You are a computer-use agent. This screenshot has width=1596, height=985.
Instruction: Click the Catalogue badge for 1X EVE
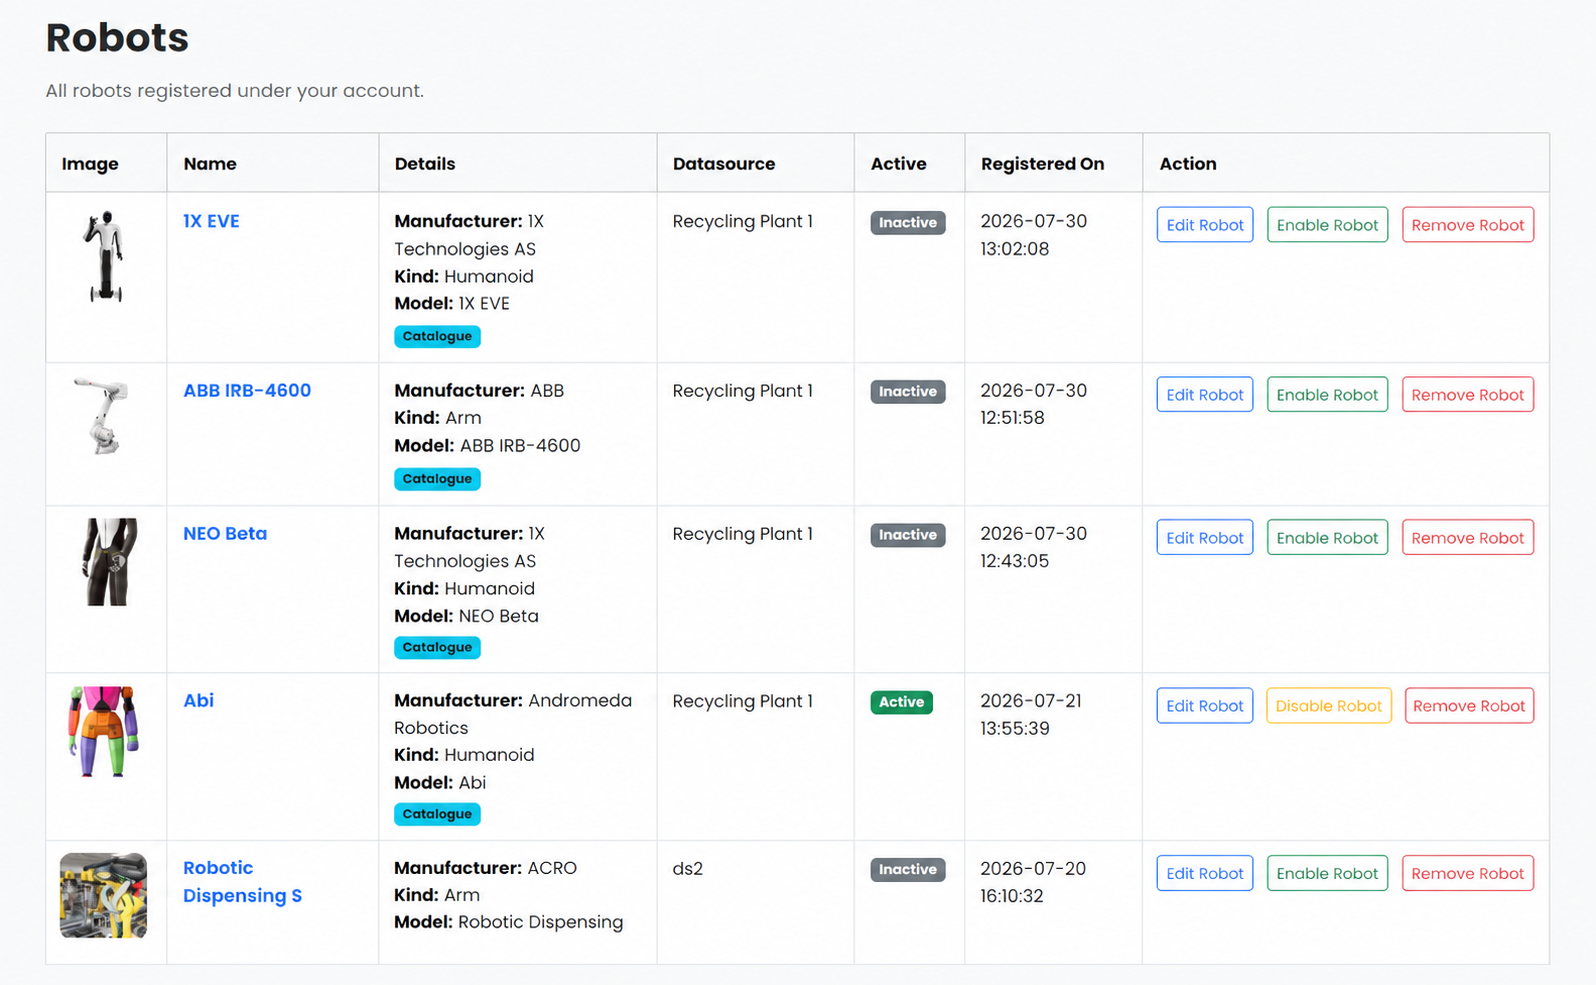click(x=437, y=336)
